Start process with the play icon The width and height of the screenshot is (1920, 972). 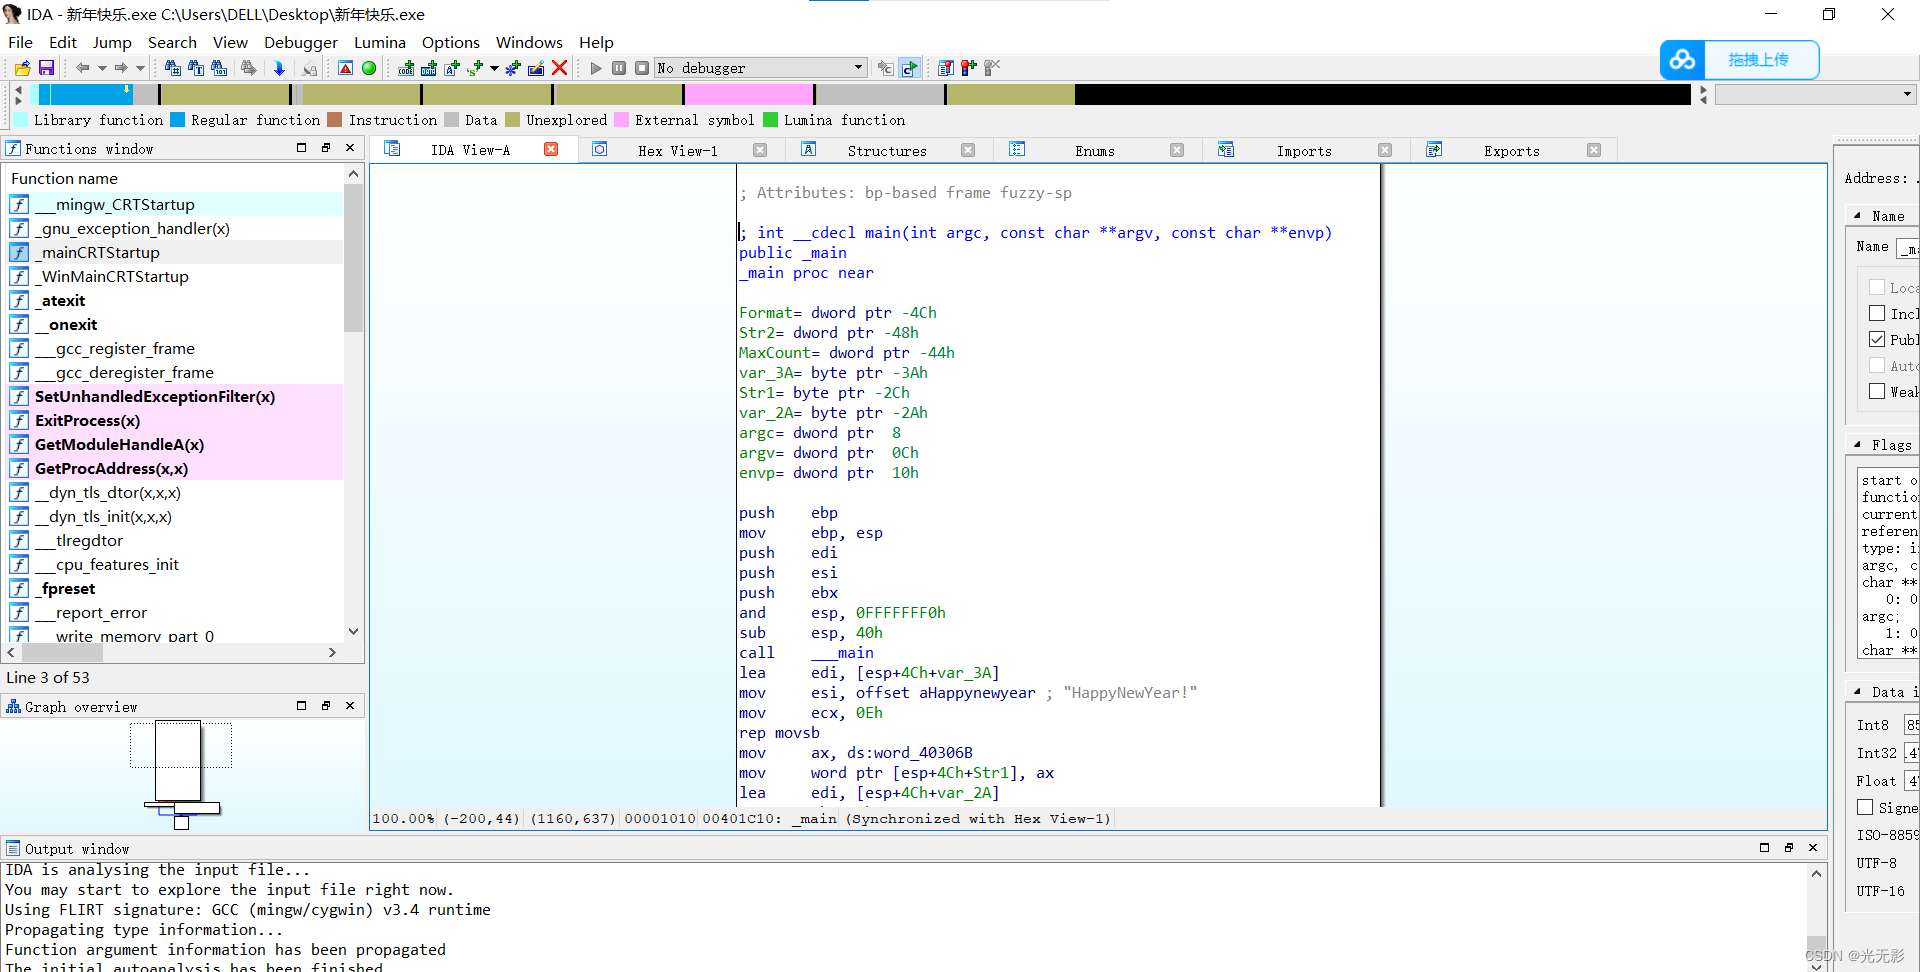coord(596,68)
